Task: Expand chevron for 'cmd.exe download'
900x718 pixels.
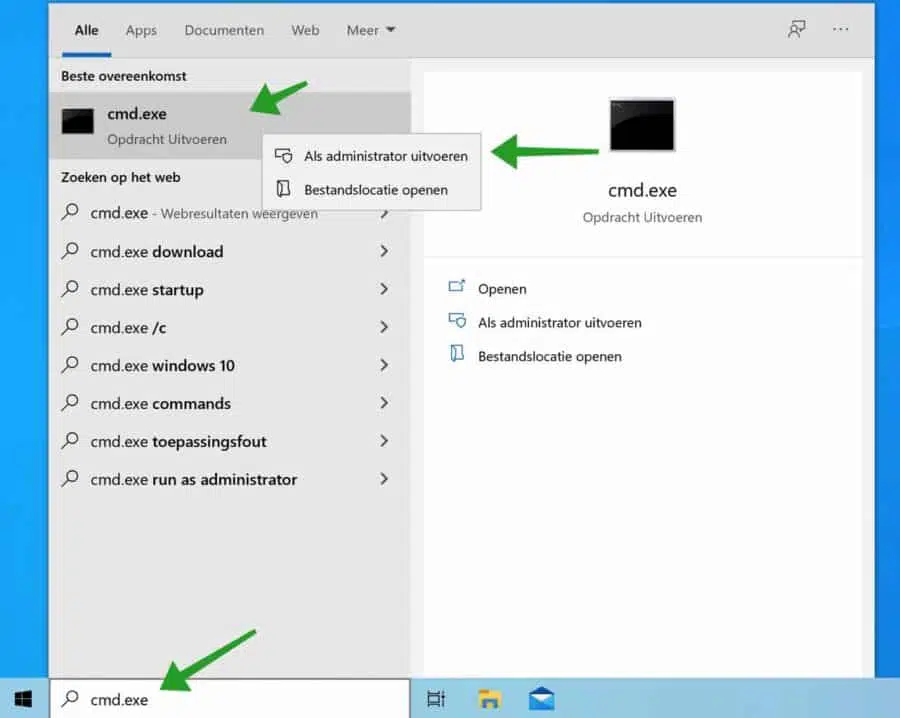Action: click(x=384, y=251)
